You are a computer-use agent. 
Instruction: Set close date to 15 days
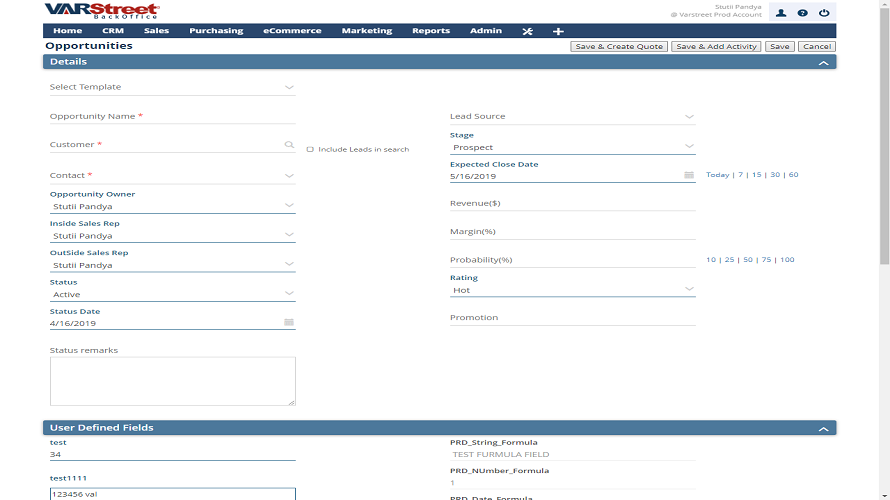pyautogui.click(x=757, y=175)
